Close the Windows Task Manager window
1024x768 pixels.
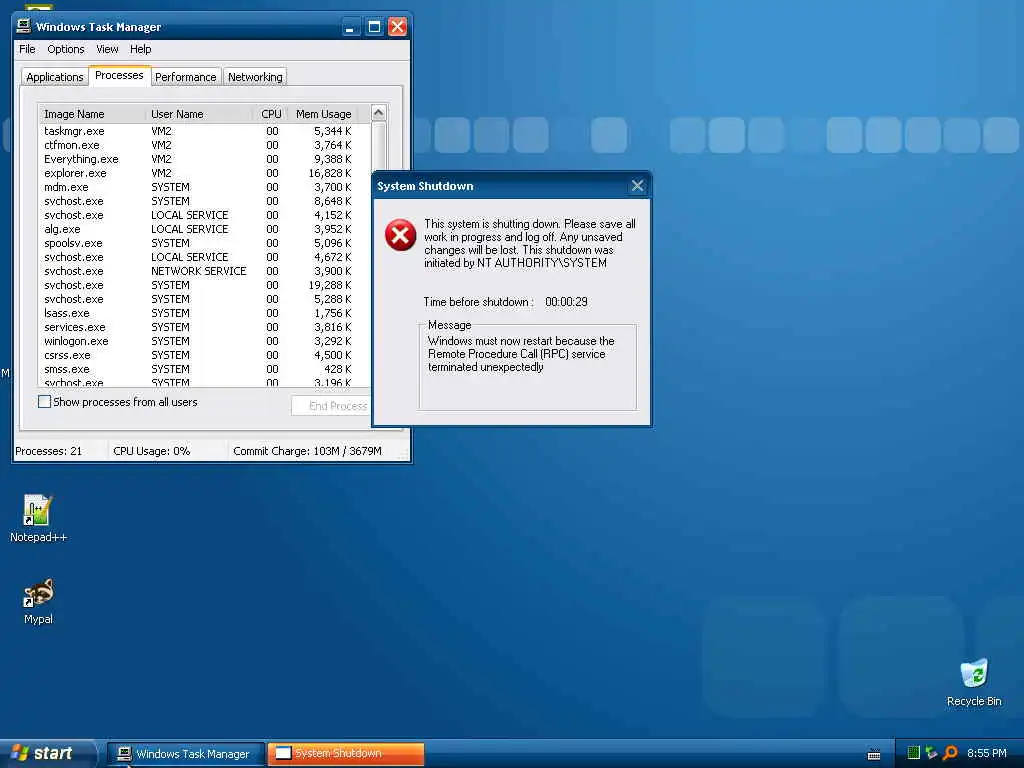(397, 27)
